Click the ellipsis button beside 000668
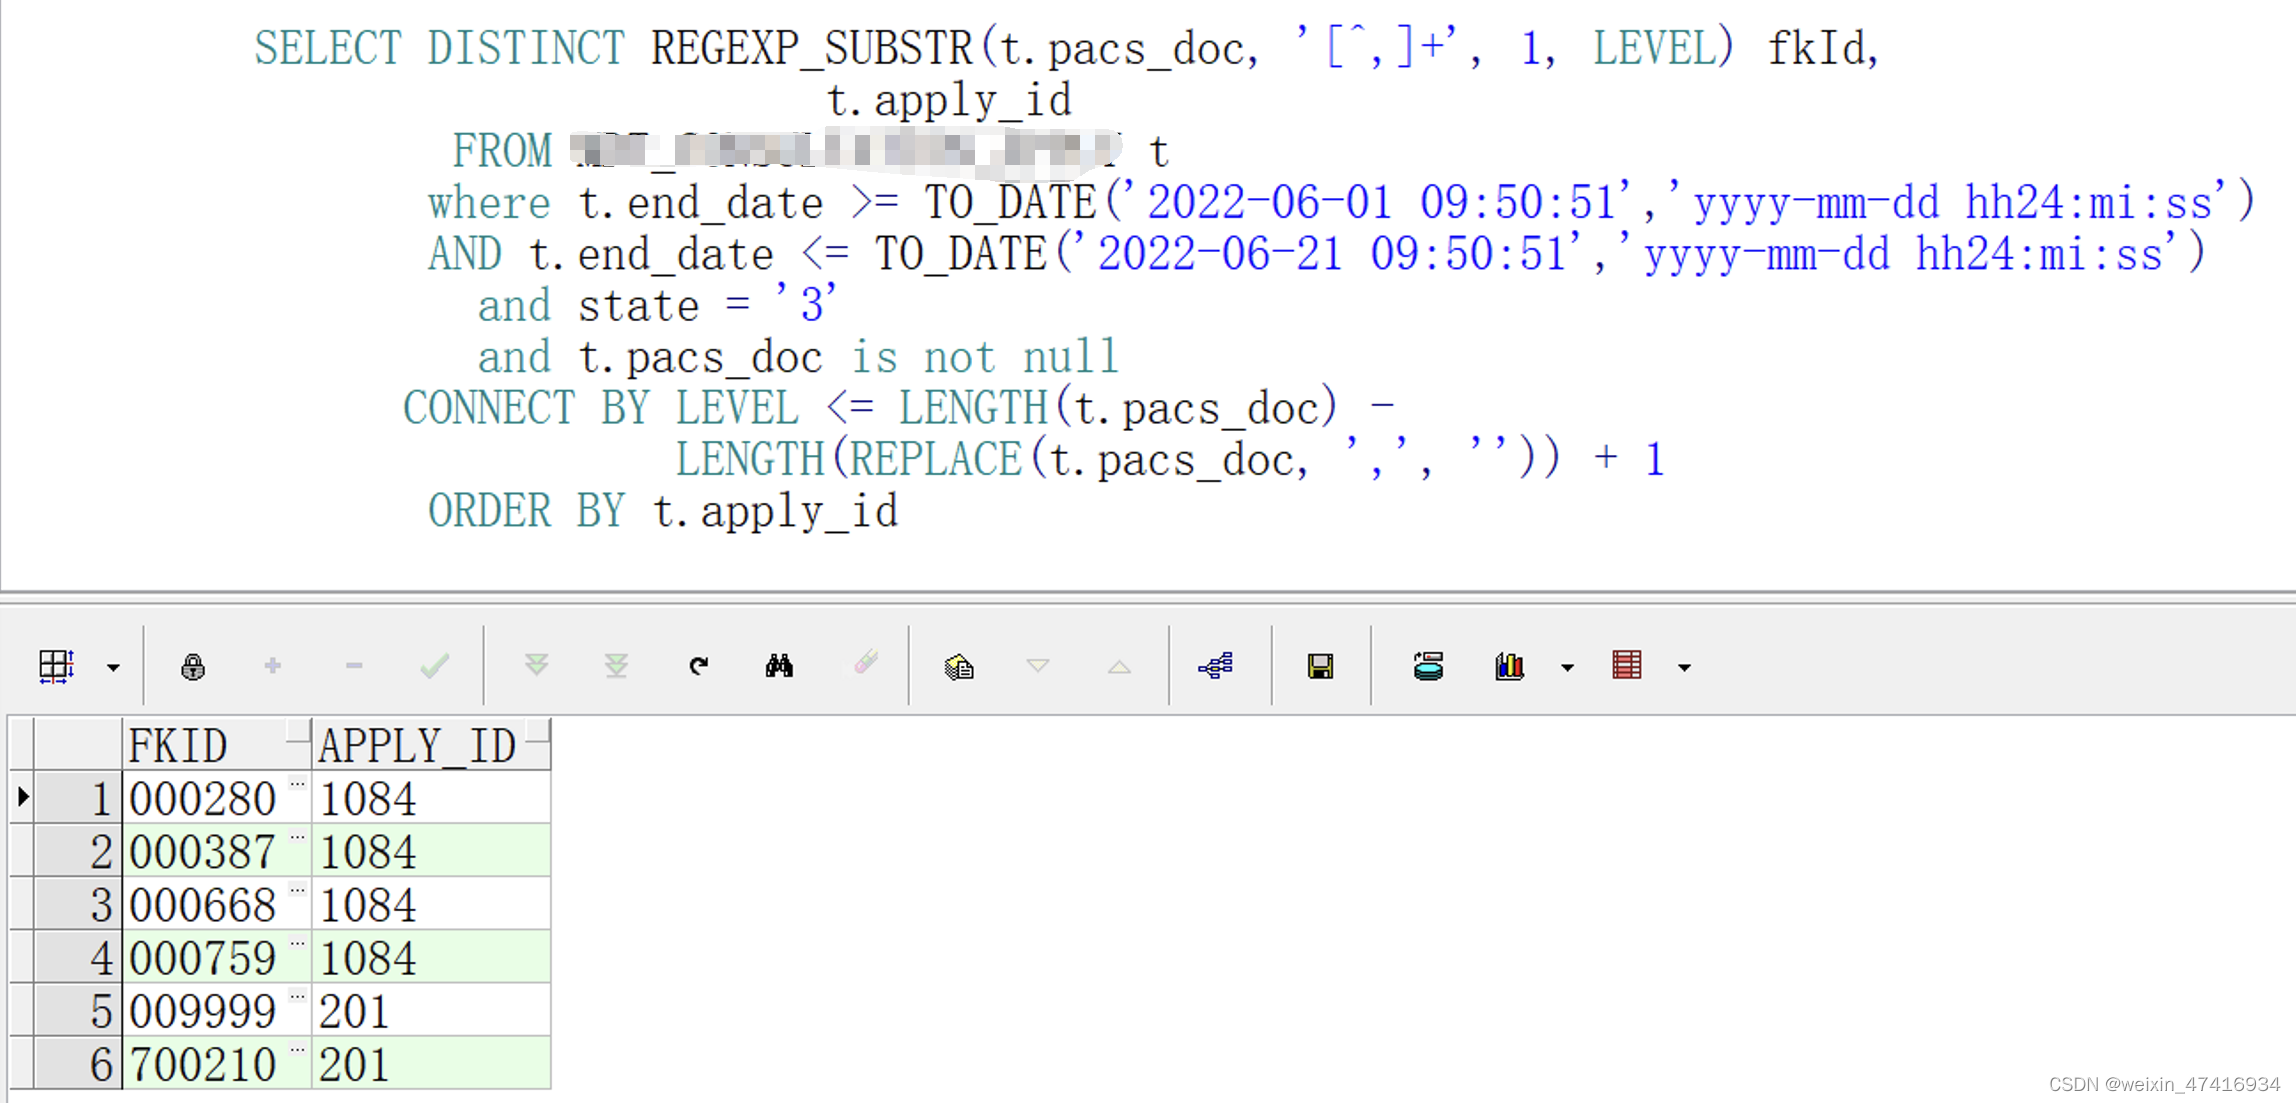This screenshot has height=1103, width=2296. tap(298, 890)
